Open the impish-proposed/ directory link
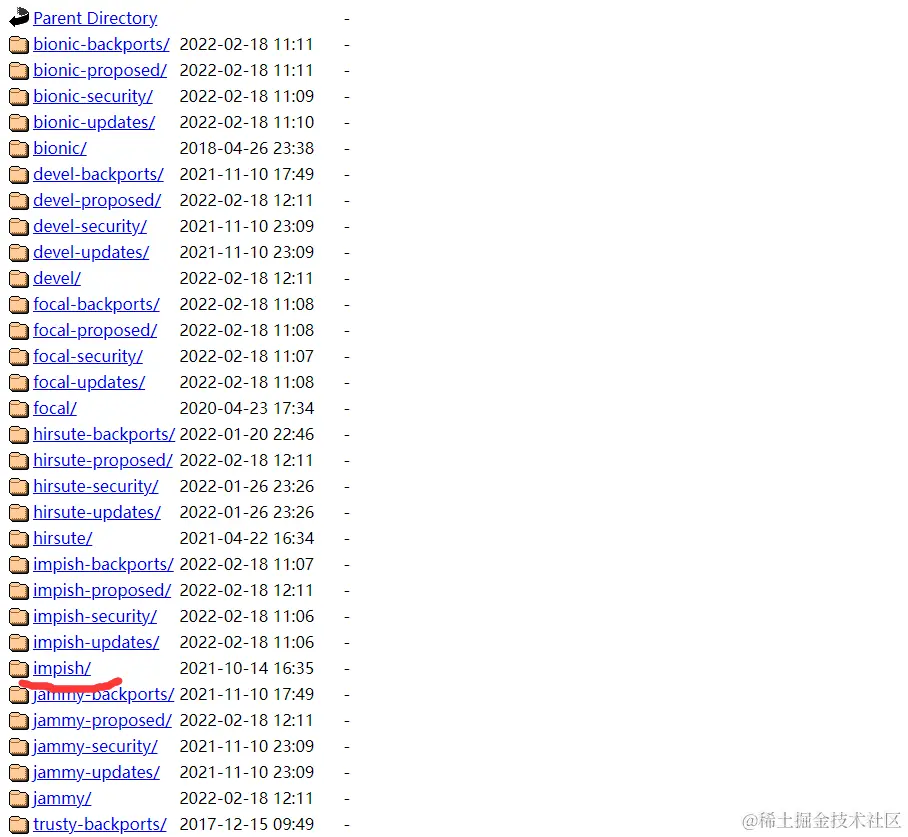 102,591
